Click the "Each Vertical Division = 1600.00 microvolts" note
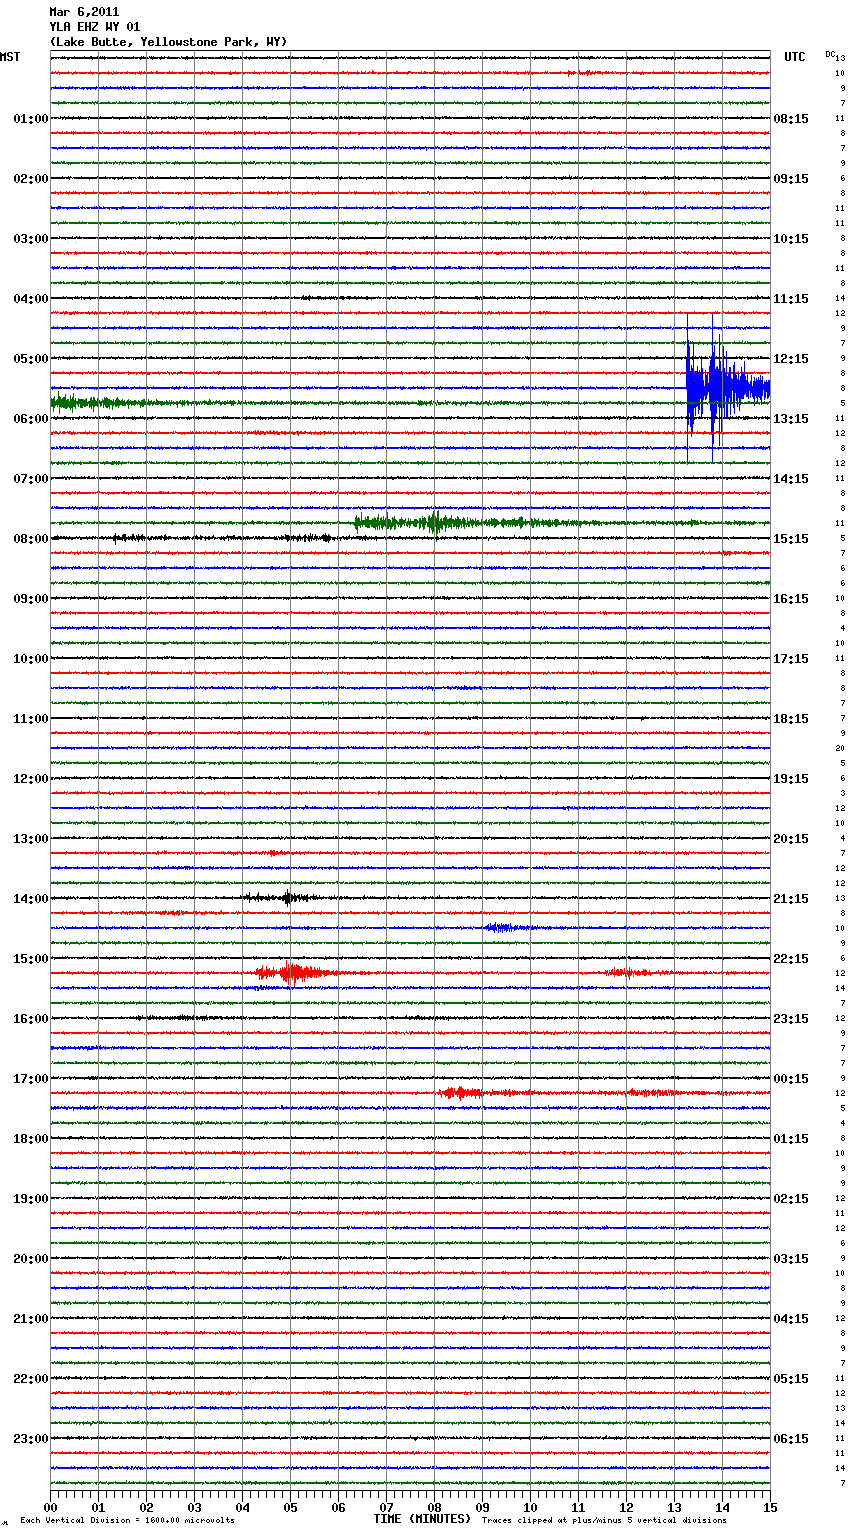This screenshot has height=1534, width=850. 127,1521
